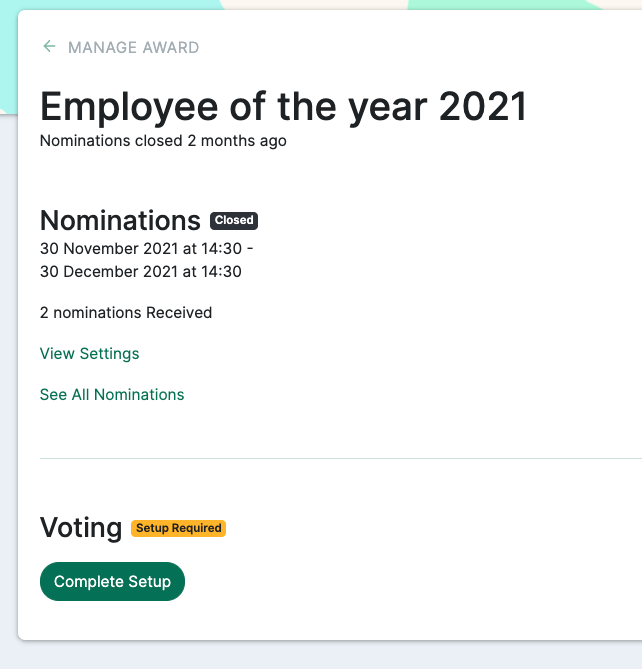The height and width of the screenshot is (669, 642).
Task: Click the divider line above Voting
Action: [x=341, y=459]
